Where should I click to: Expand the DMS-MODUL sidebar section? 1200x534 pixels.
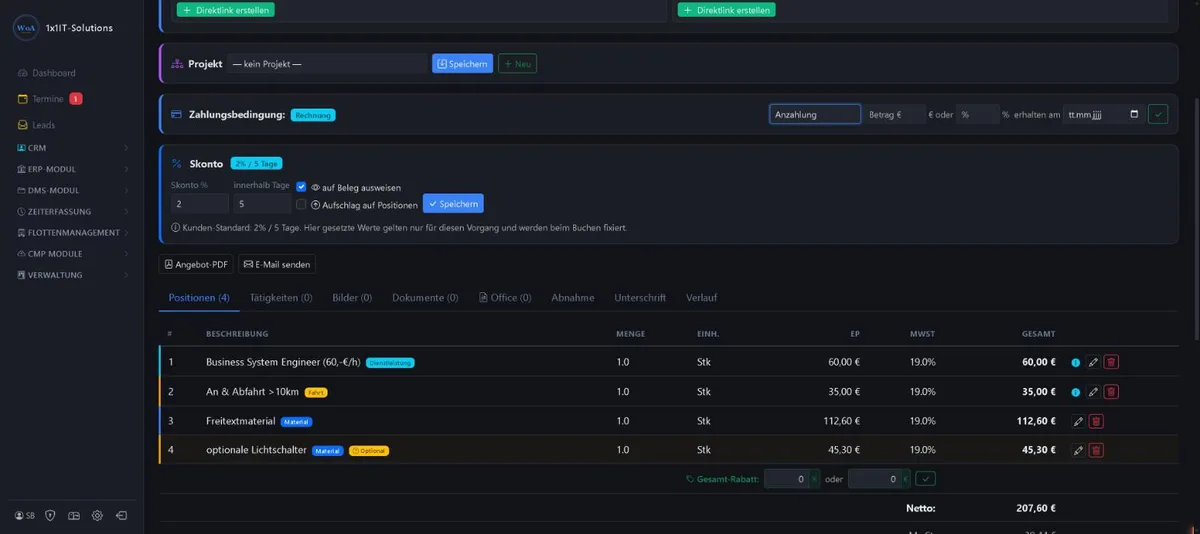73,190
